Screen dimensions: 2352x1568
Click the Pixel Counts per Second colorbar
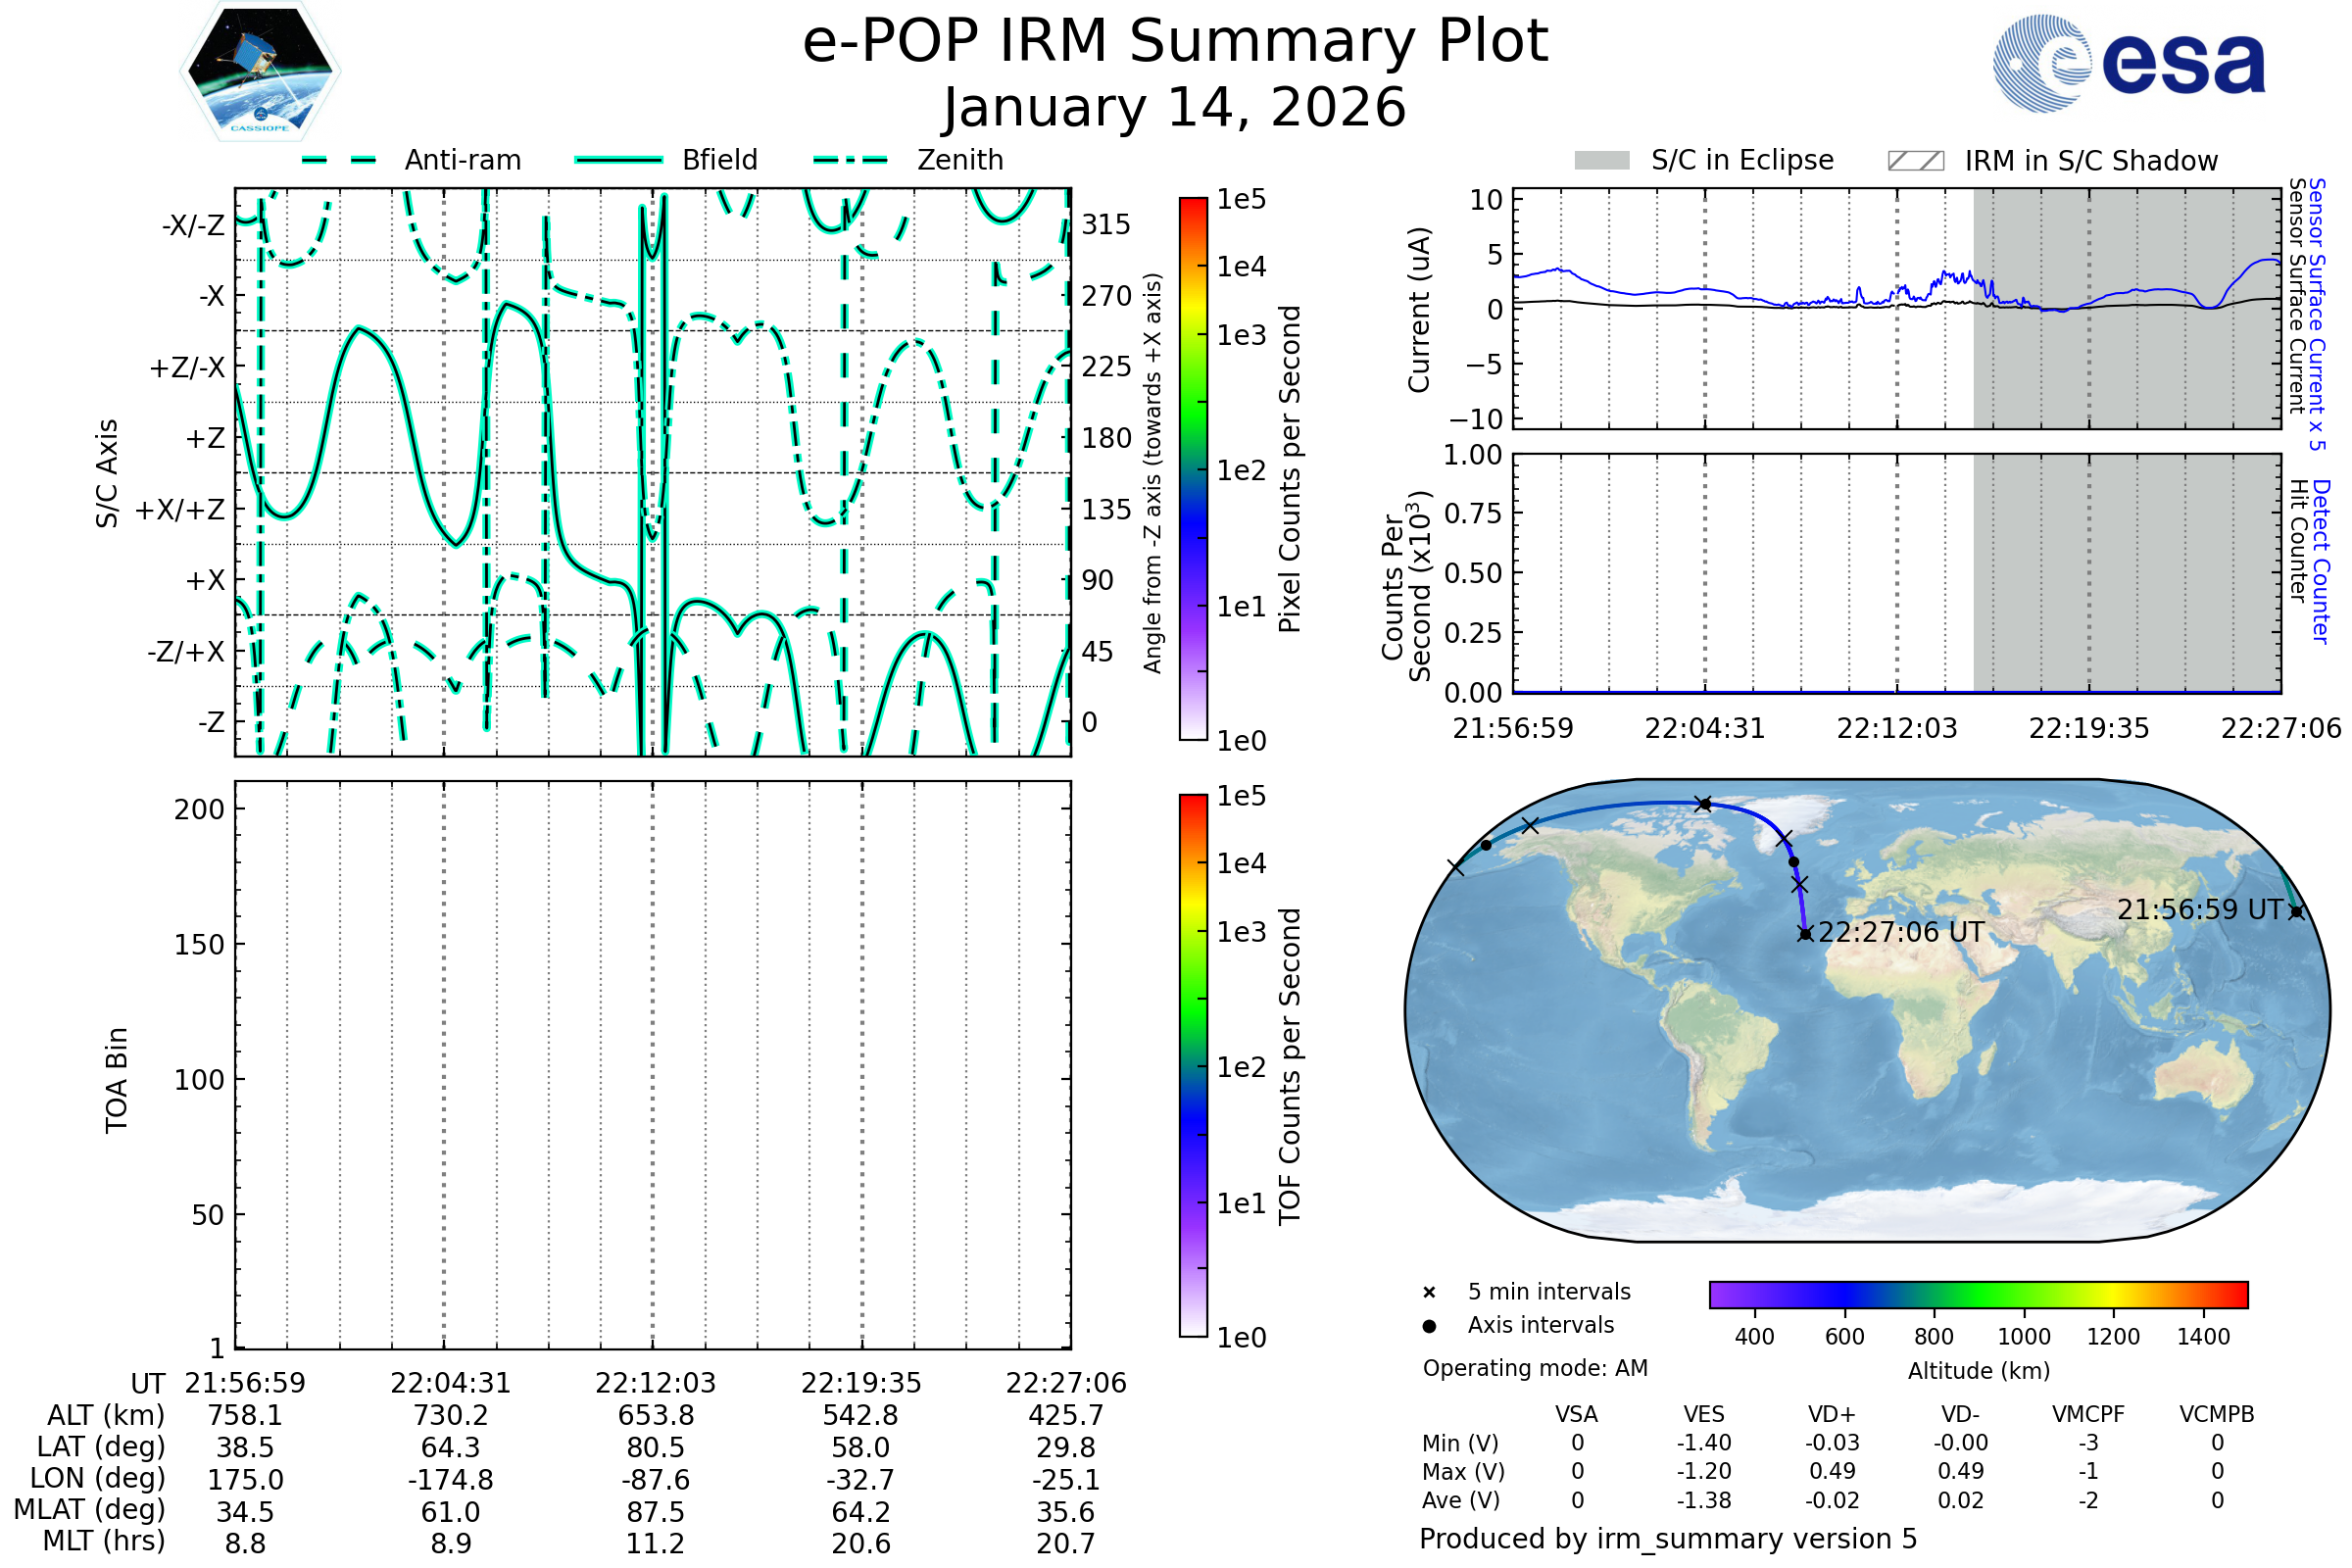coord(1193,469)
